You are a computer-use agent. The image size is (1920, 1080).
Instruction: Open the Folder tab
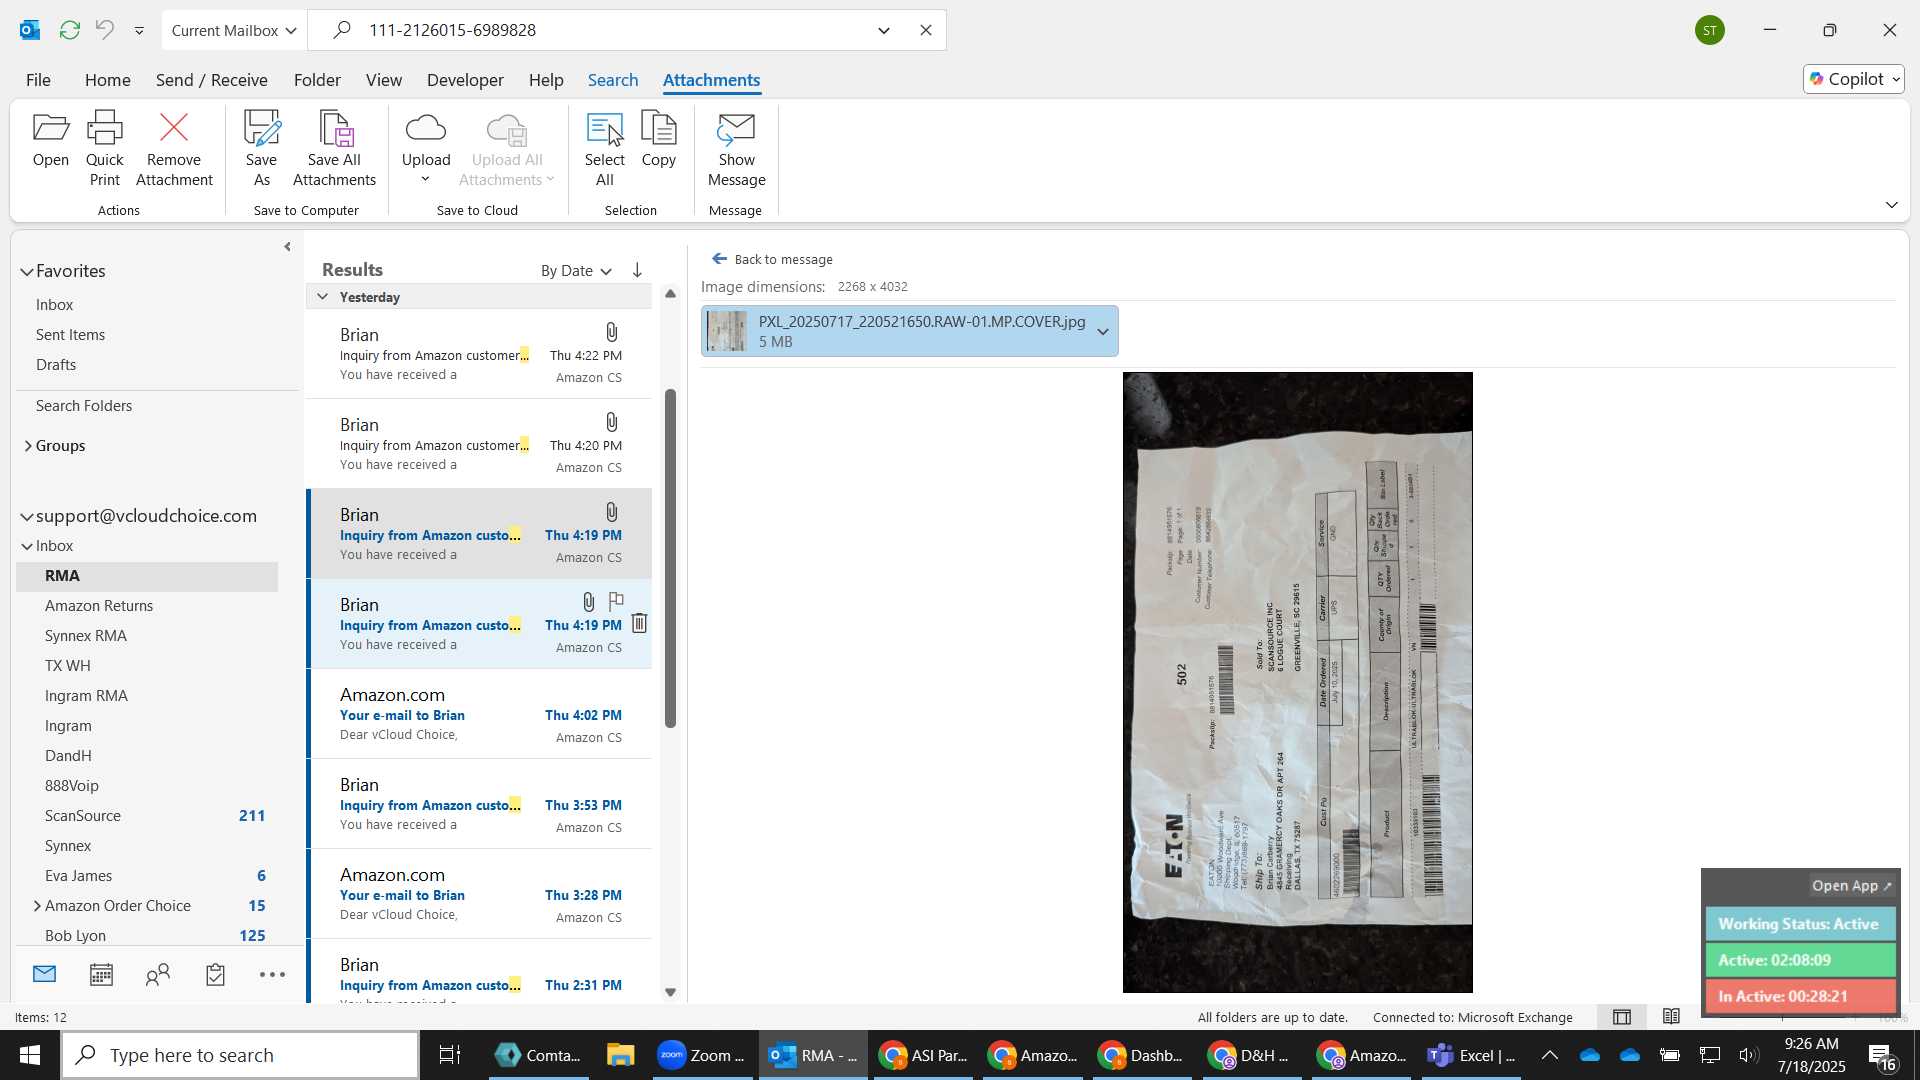point(317,79)
